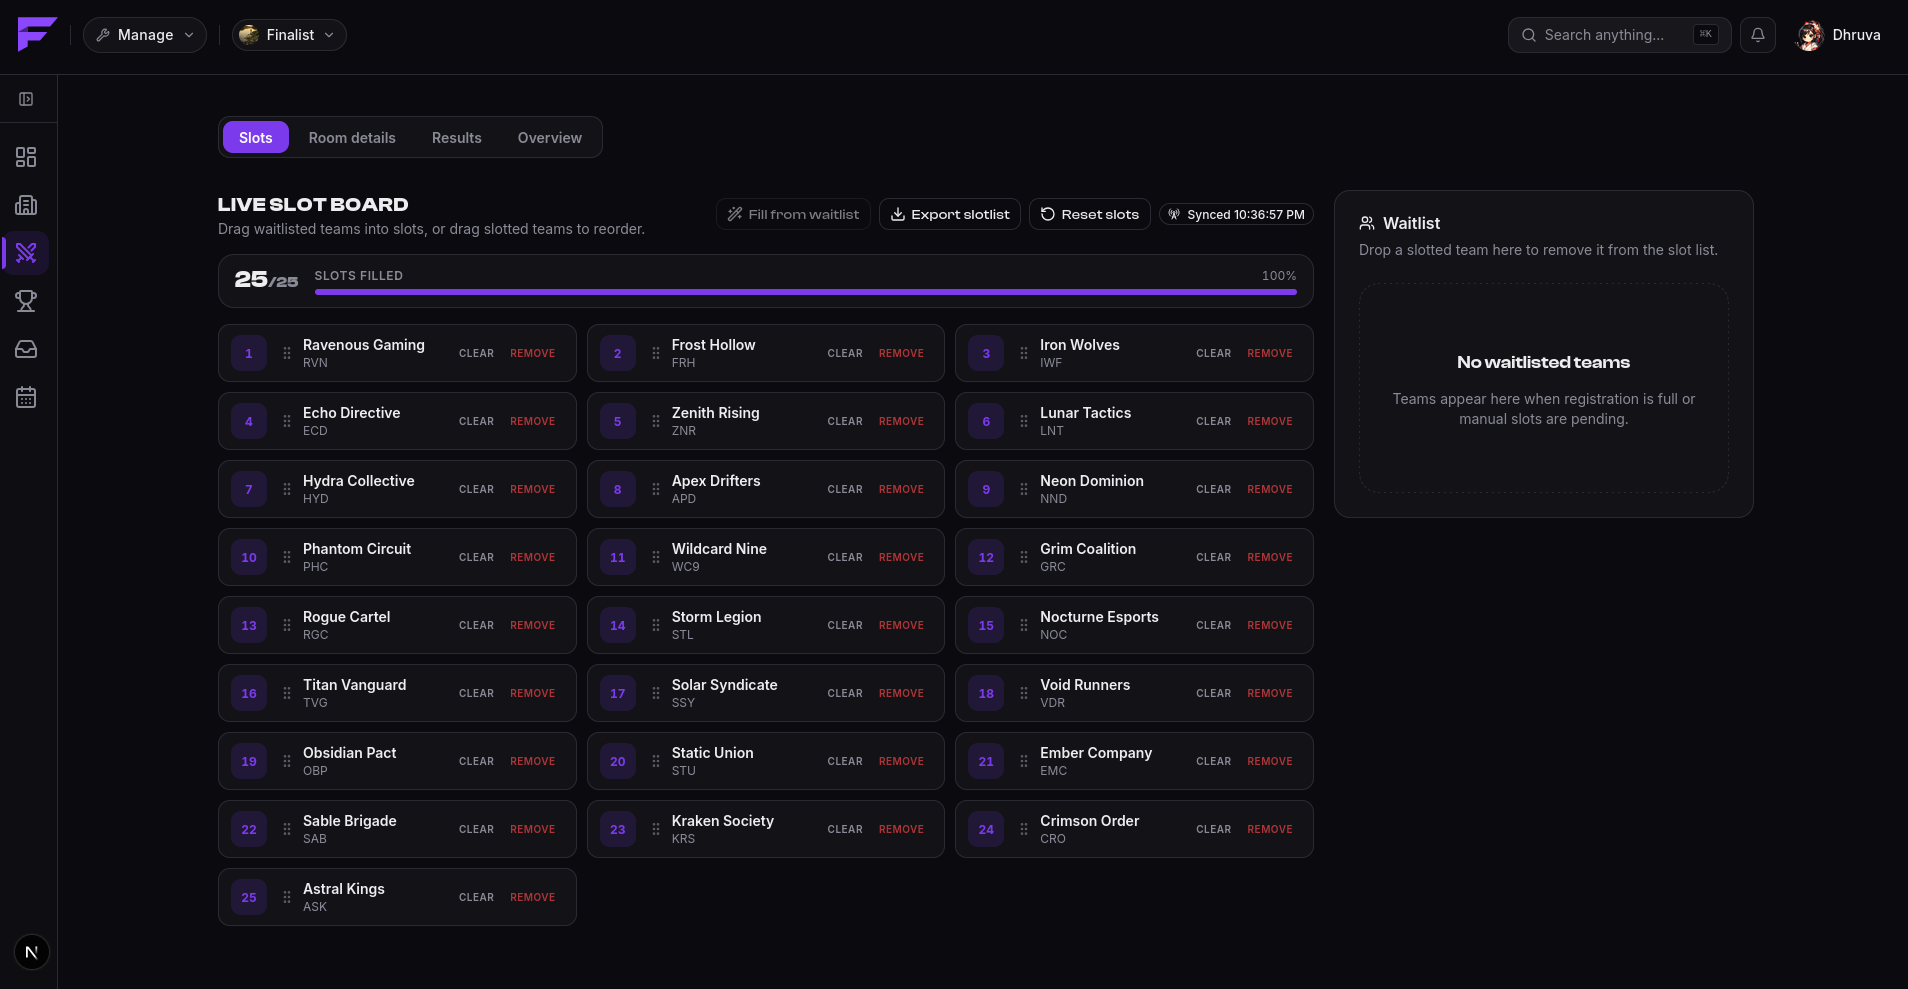Click the empty waitlist drop zone
This screenshot has width=1908, height=989.
pyautogui.click(x=1543, y=388)
